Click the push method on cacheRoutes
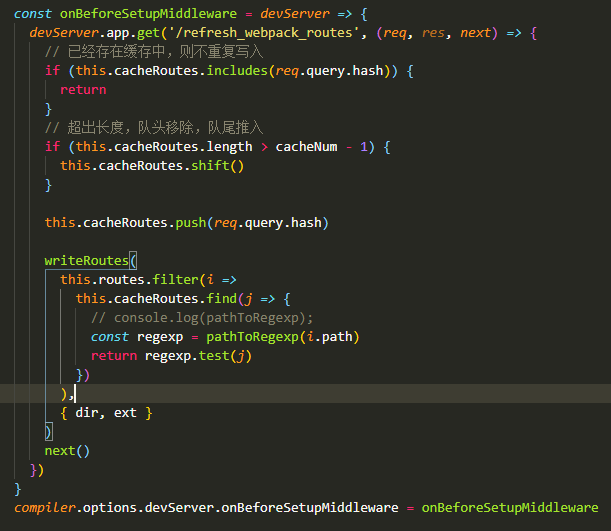 pyautogui.click(x=191, y=223)
